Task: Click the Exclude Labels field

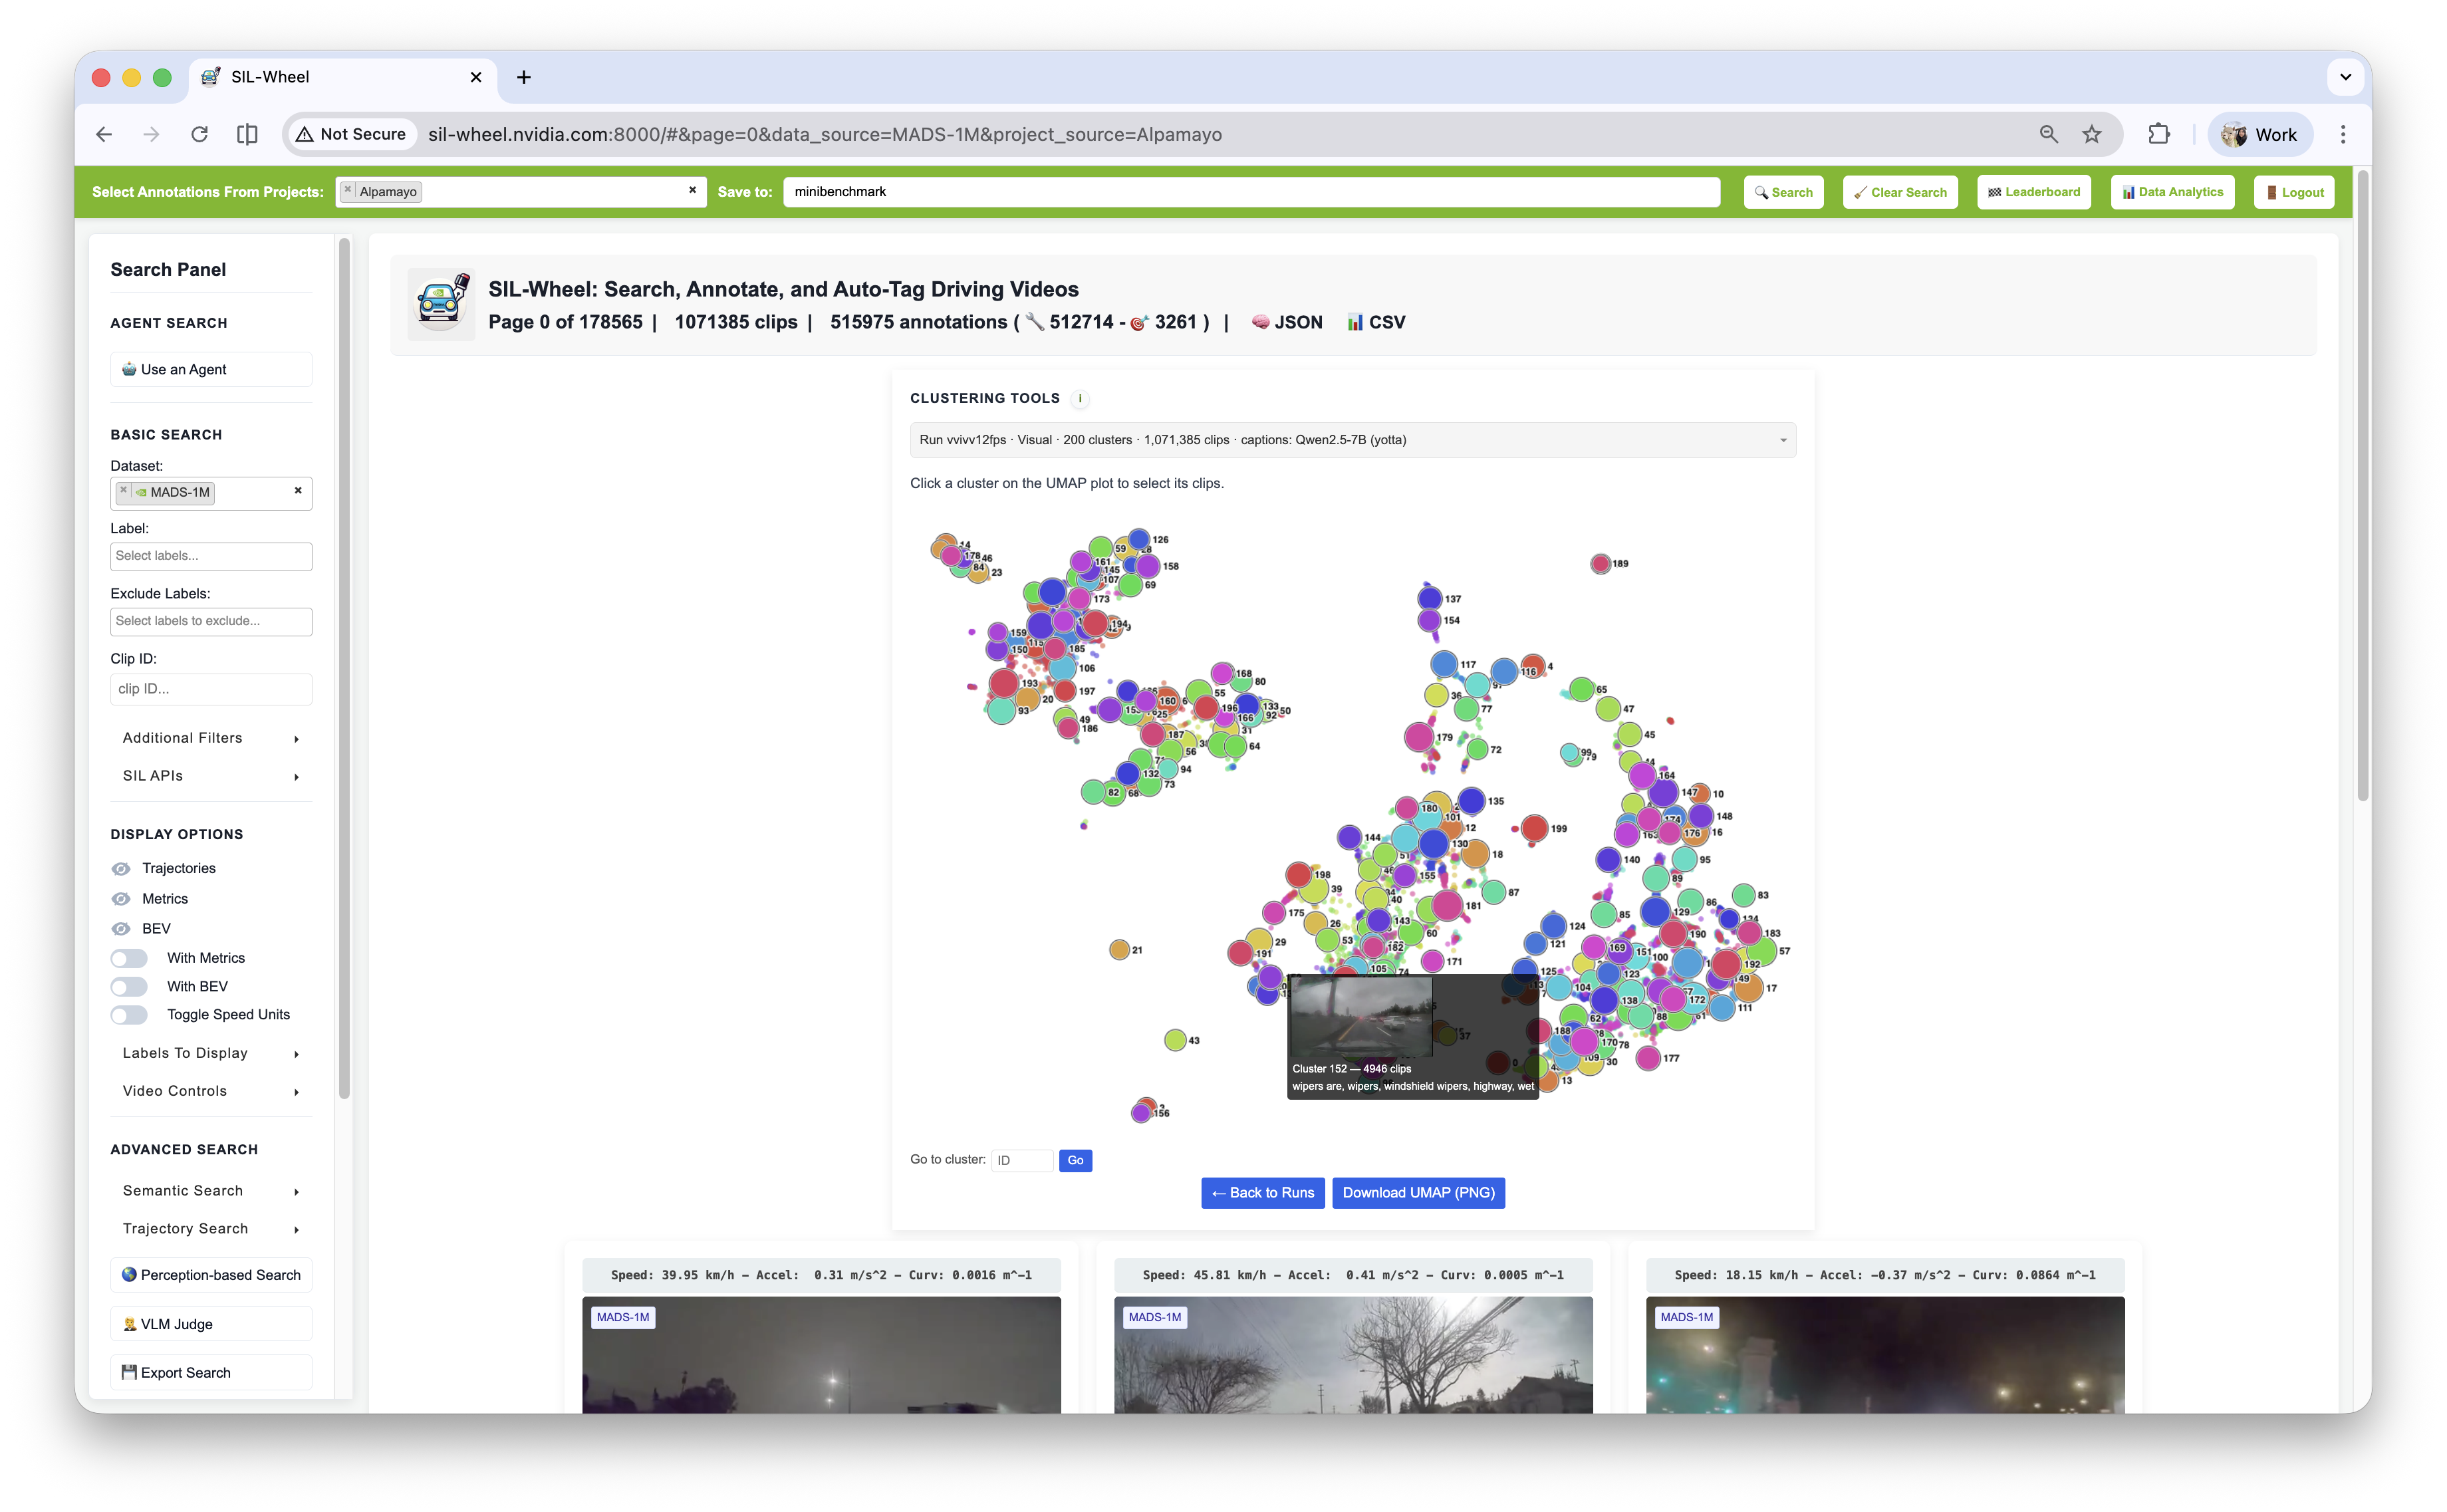Action: pos(211,621)
